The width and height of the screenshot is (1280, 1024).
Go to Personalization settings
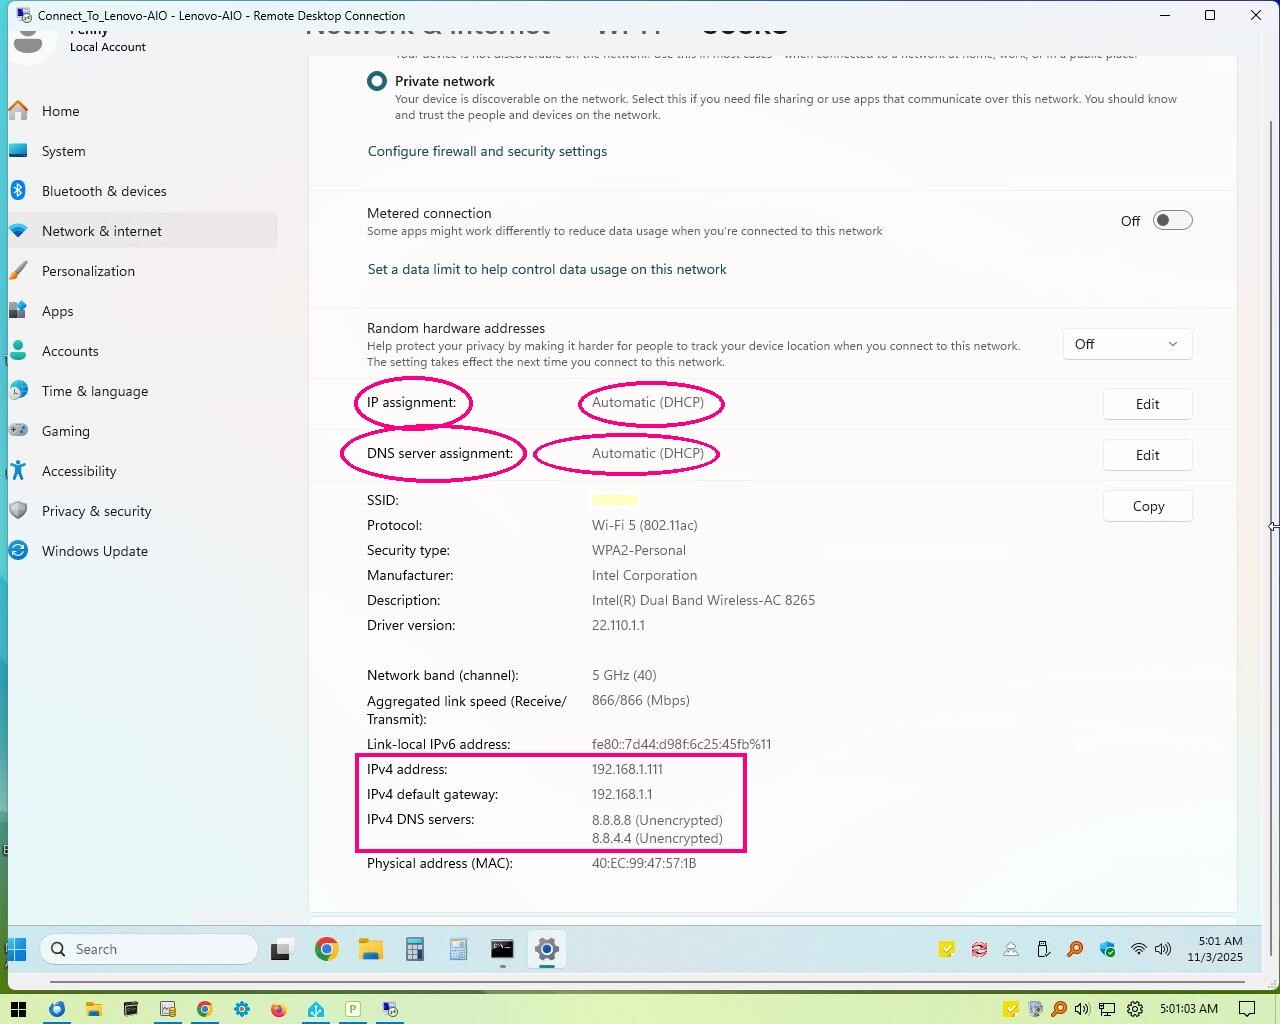click(88, 271)
